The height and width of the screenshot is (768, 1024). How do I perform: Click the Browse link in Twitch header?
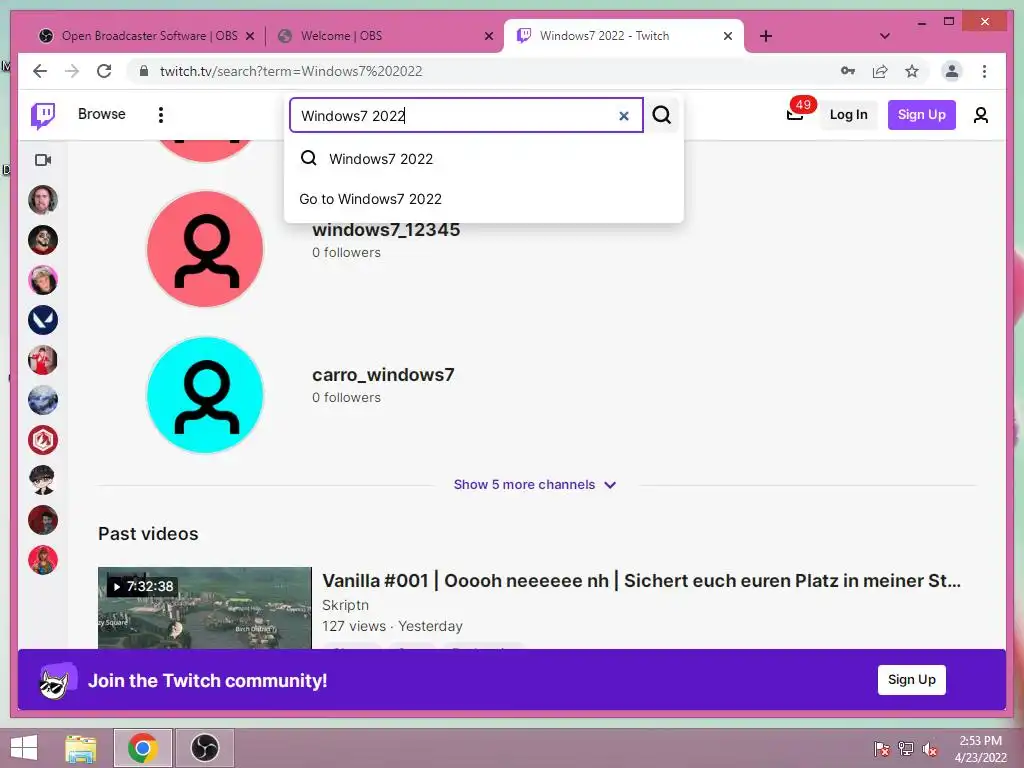[102, 114]
